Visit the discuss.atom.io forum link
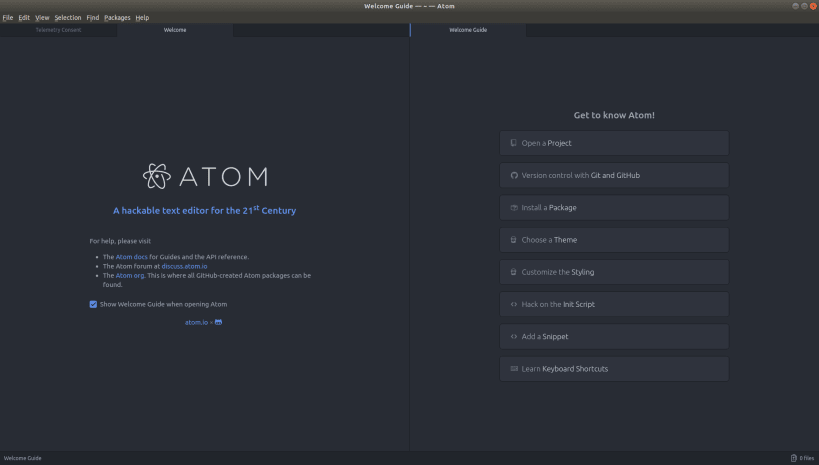The height and width of the screenshot is (465, 819). tap(184, 266)
